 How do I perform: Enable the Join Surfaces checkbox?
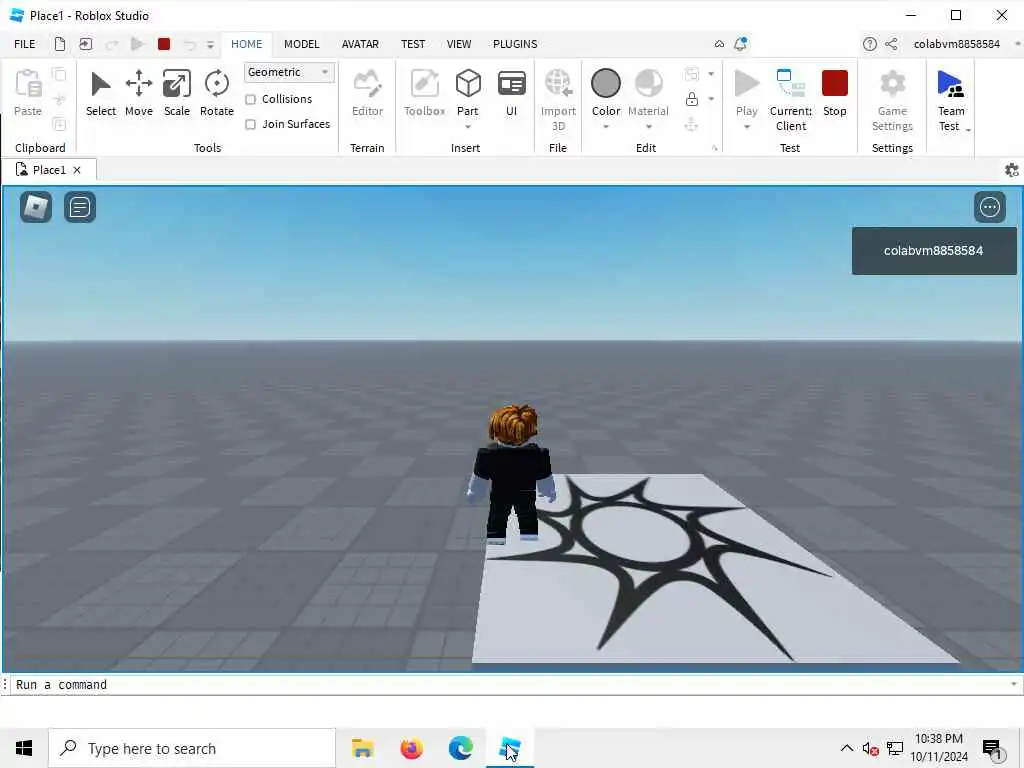[250, 124]
